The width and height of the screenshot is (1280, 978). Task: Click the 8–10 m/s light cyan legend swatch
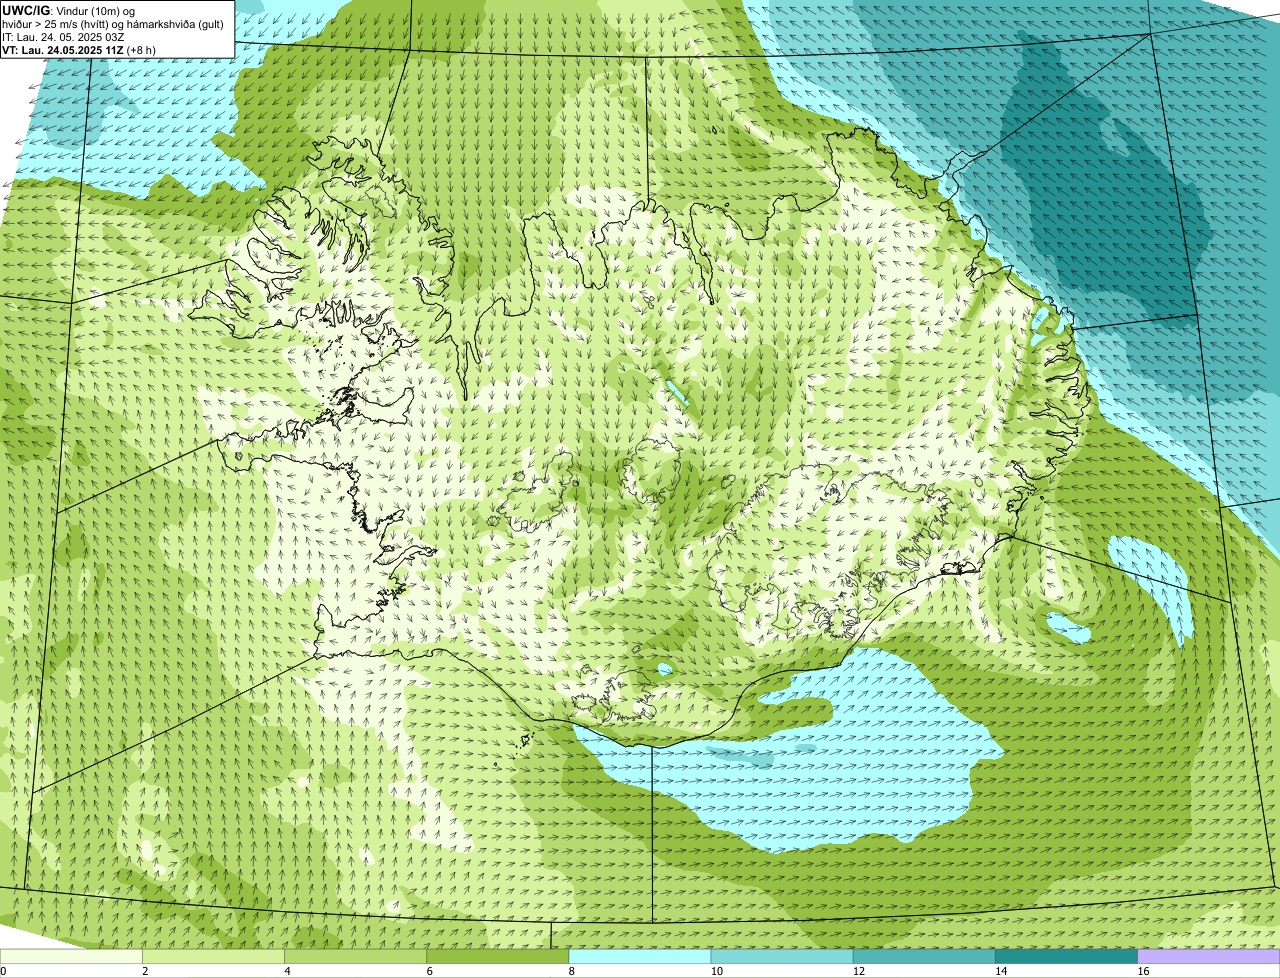click(640, 956)
